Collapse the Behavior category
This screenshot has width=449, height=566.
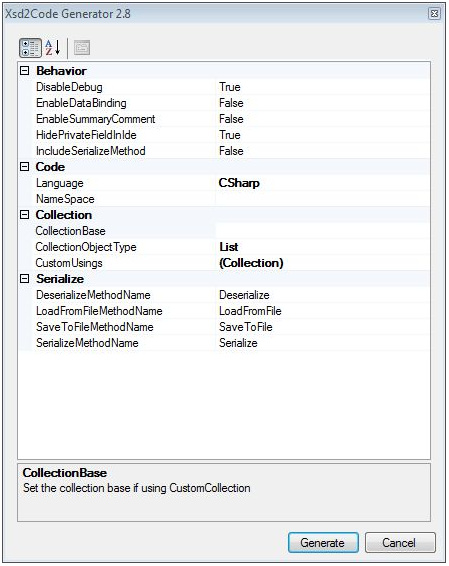click(25, 71)
